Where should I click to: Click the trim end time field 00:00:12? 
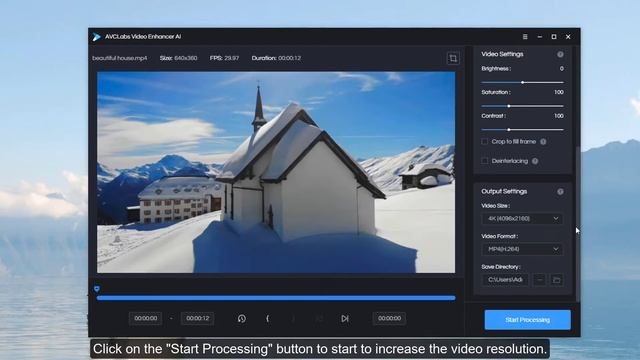click(x=198, y=318)
